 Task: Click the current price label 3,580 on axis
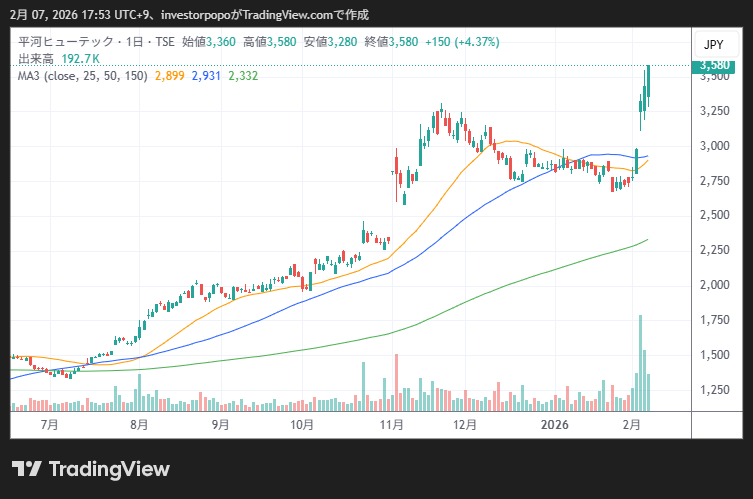714,66
